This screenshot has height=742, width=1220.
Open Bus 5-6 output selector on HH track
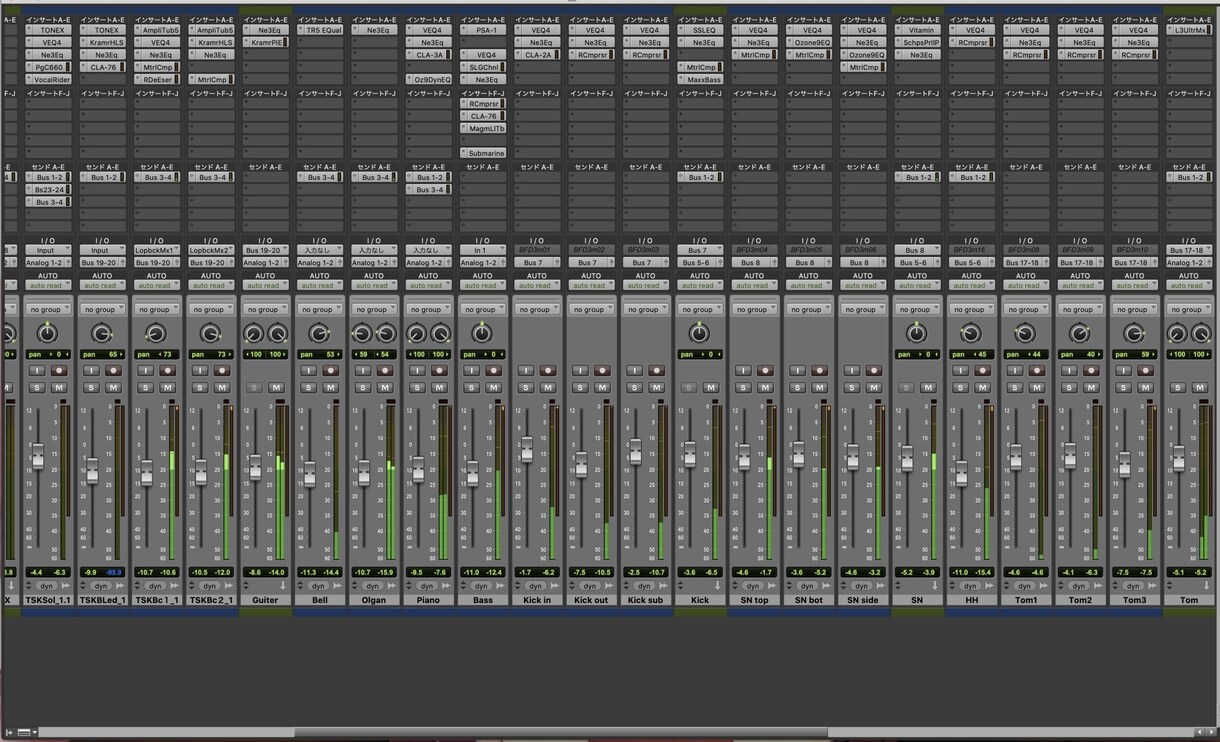[x=971, y=262]
